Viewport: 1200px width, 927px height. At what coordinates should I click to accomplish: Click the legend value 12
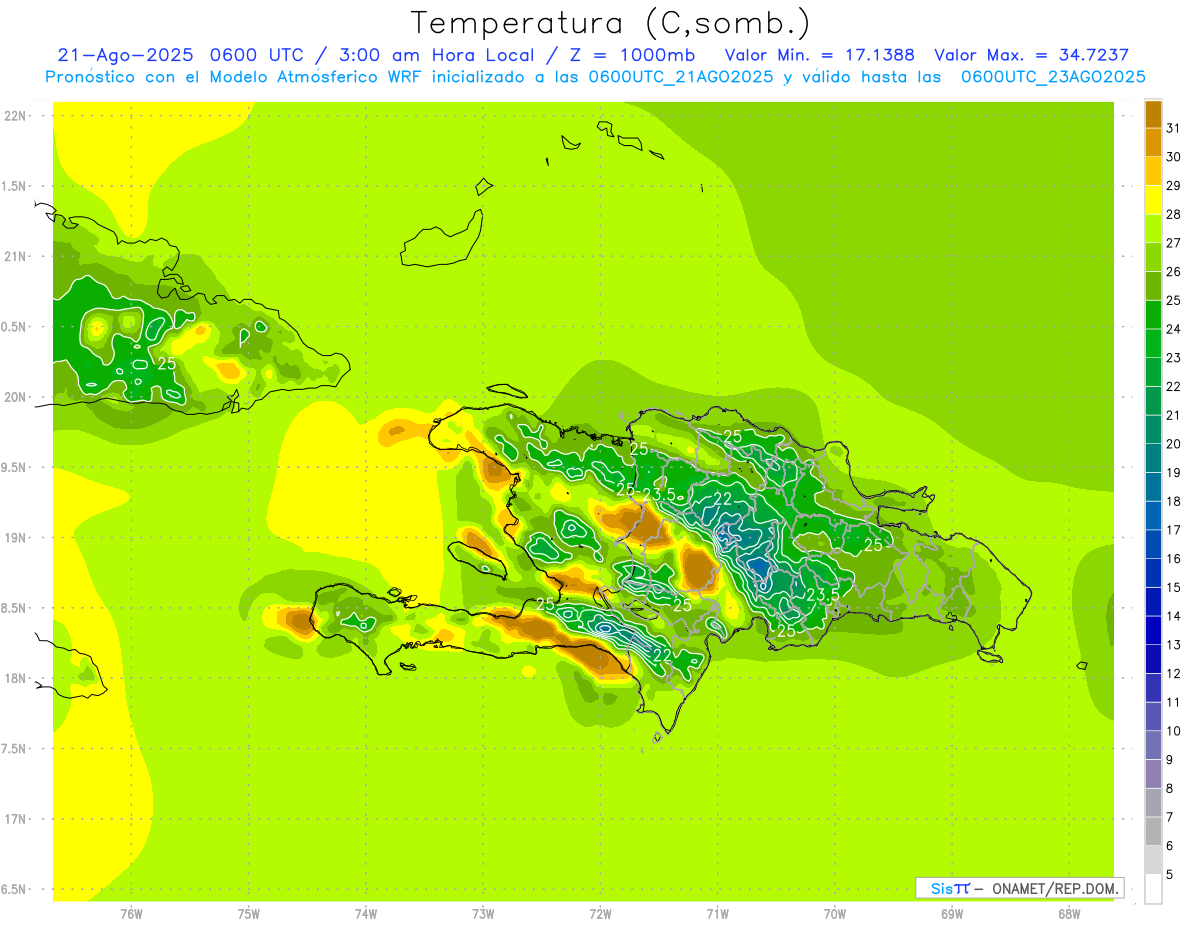[x=1174, y=674]
